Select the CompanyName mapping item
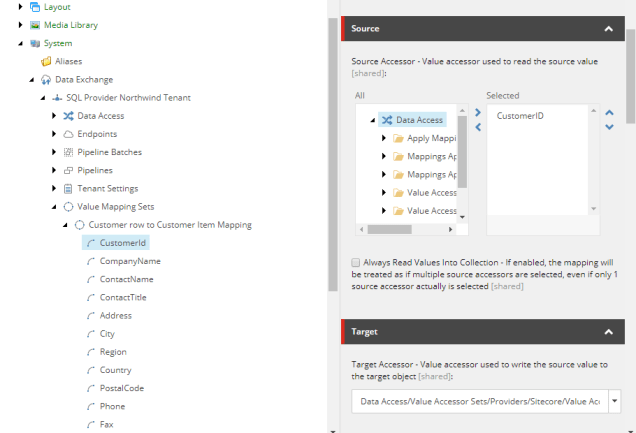The width and height of the screenshot is (636, 433). pos(130,261)
